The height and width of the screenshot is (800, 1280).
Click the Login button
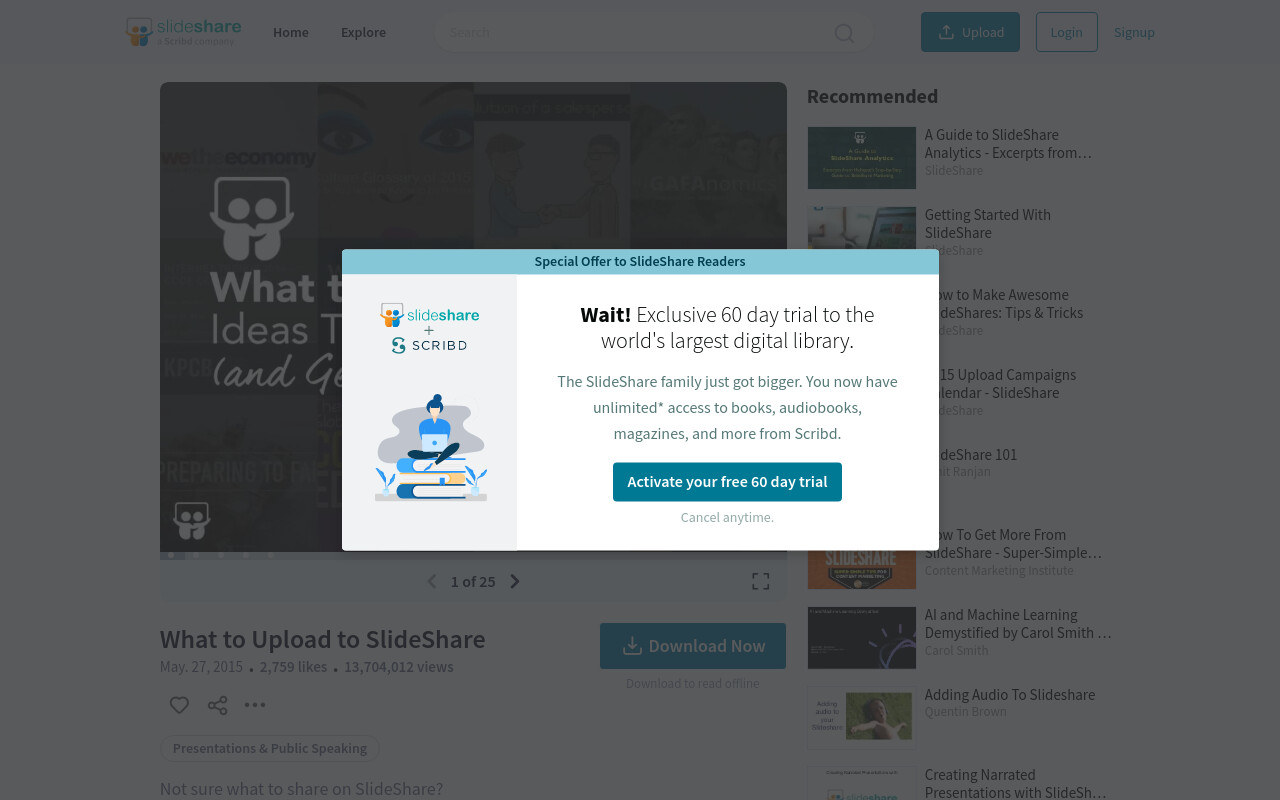[1066, 32]
